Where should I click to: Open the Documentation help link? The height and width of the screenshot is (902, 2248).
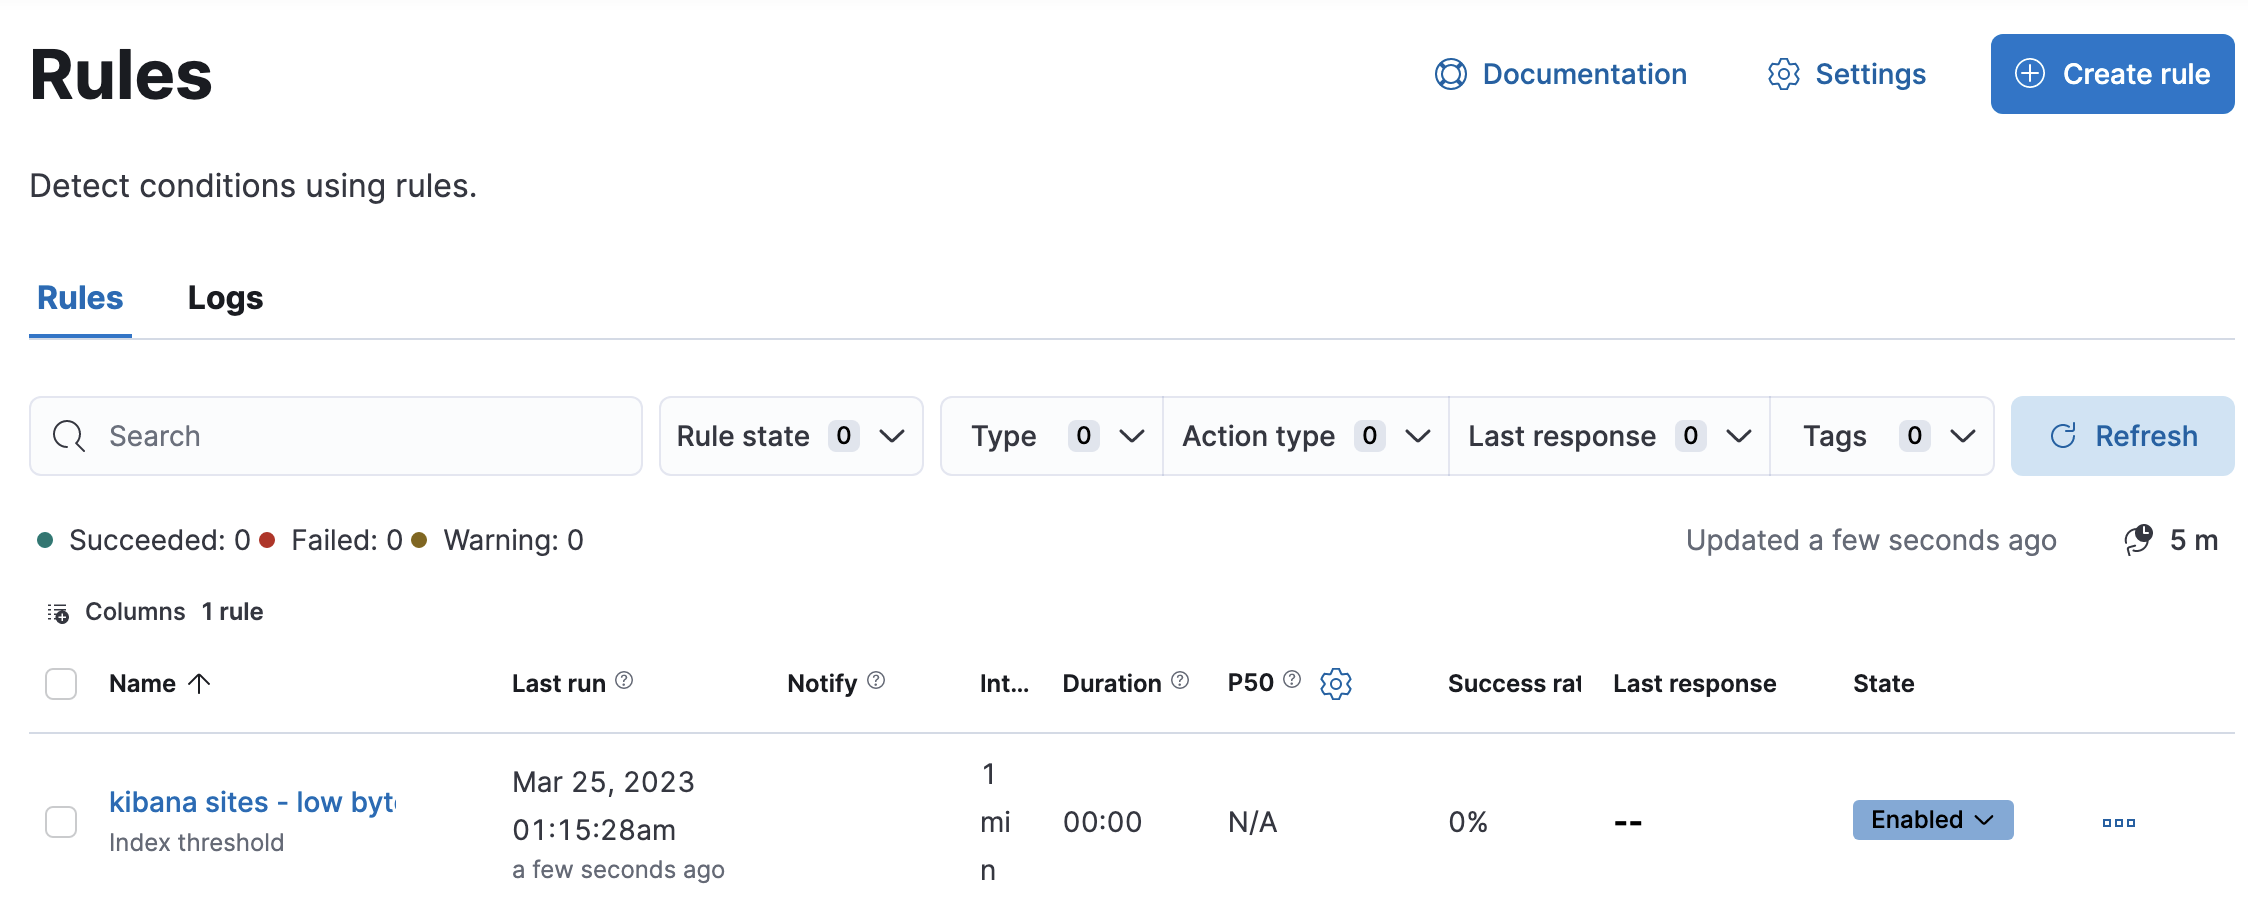tap(1560, 73)
